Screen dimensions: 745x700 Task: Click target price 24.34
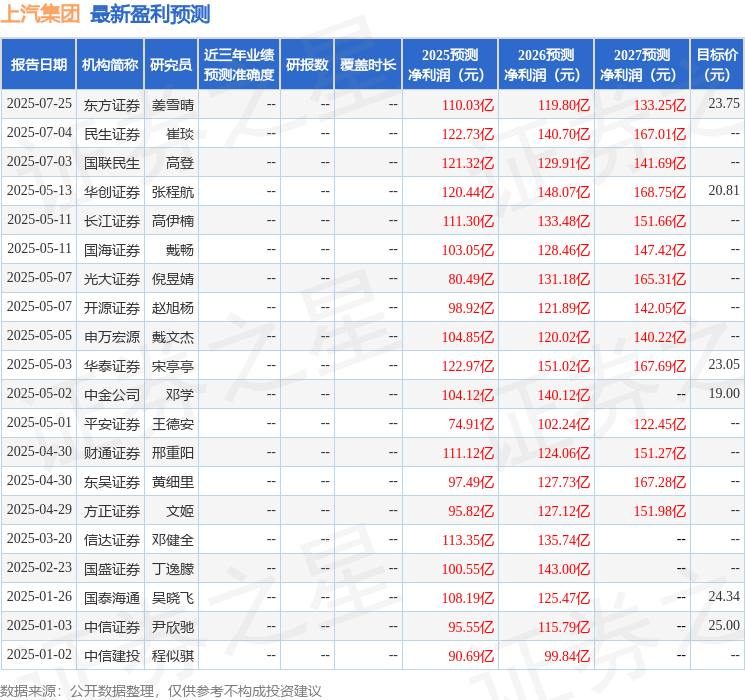(x=724, y=596)
